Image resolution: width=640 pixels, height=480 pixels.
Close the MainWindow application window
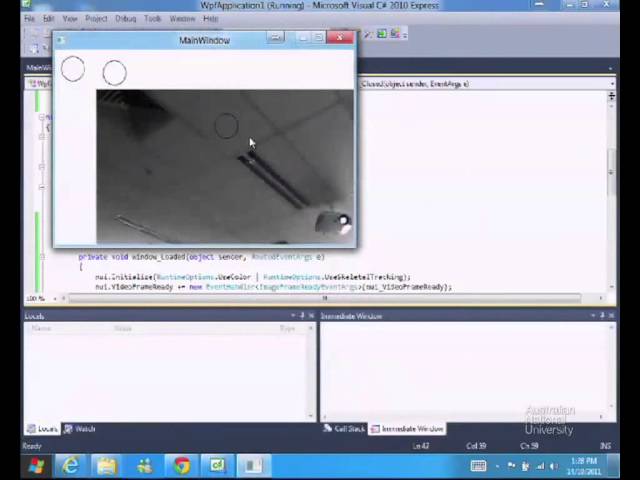(x=340, y=38)
